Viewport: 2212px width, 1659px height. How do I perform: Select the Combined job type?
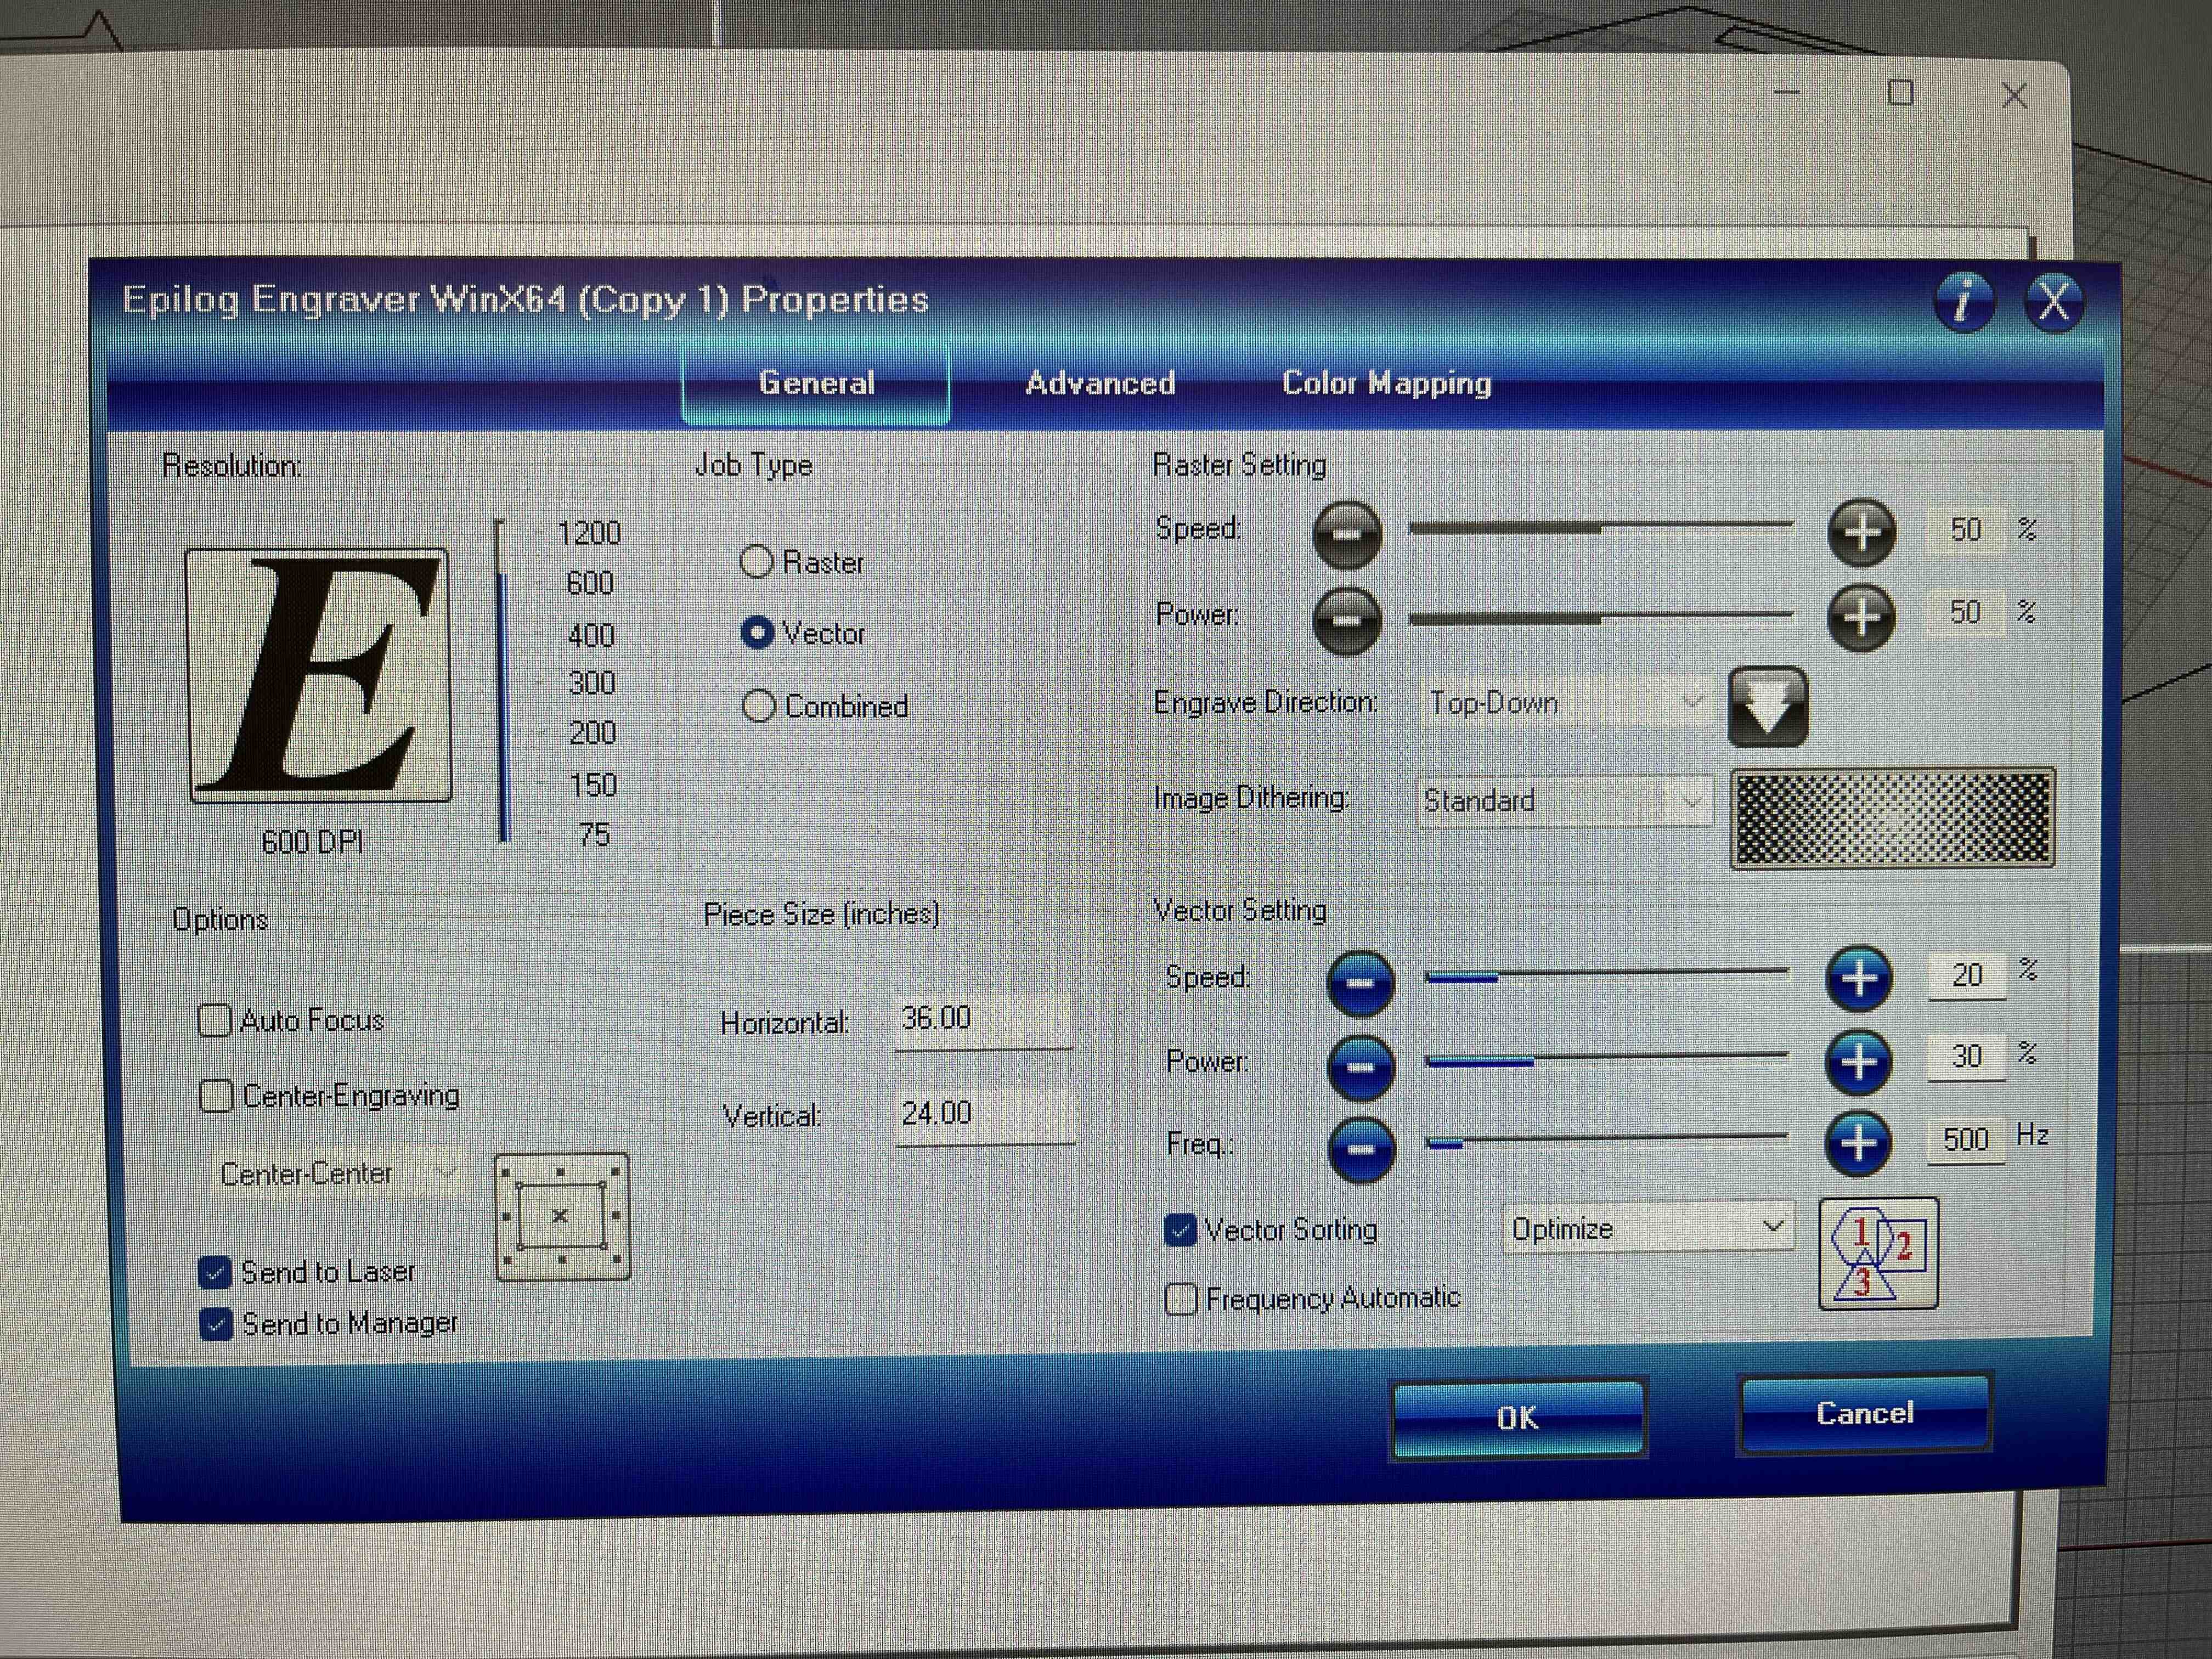click(759, 706)
